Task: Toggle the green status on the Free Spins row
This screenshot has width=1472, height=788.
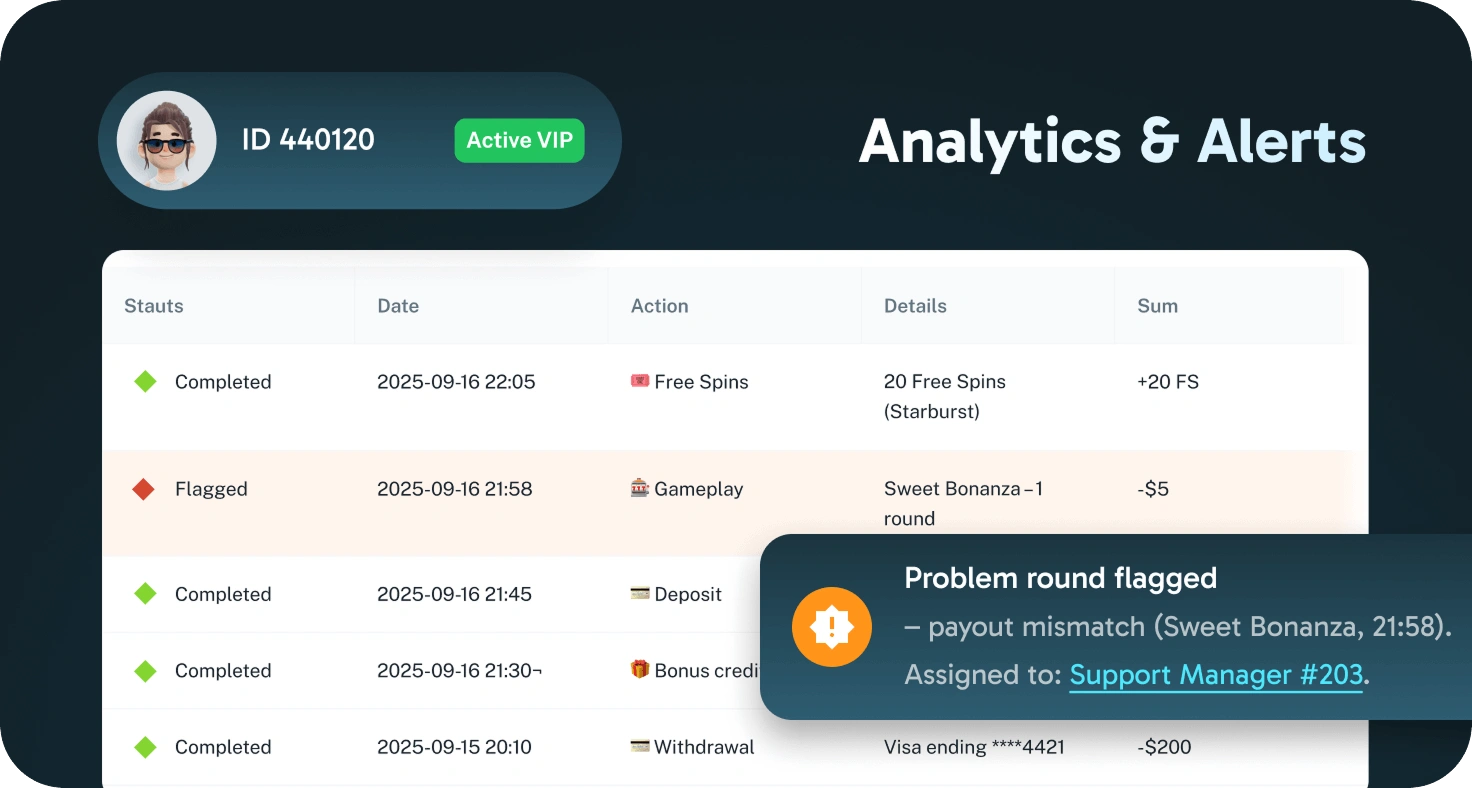Action: 145,381
